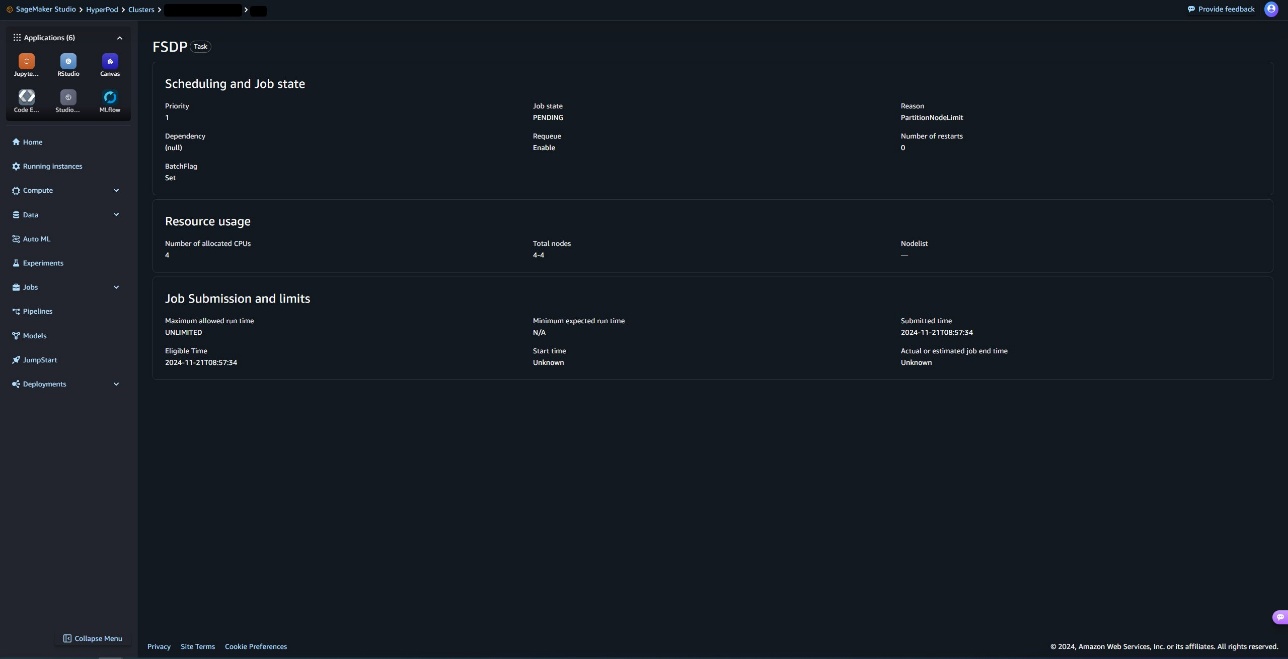Open the Canvas application icon
The image size is (1288, 659).
tap(110, 62)
